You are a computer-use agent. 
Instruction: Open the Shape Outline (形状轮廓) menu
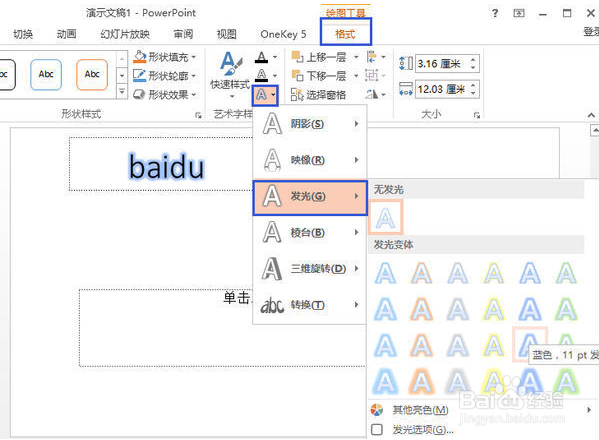165,76
